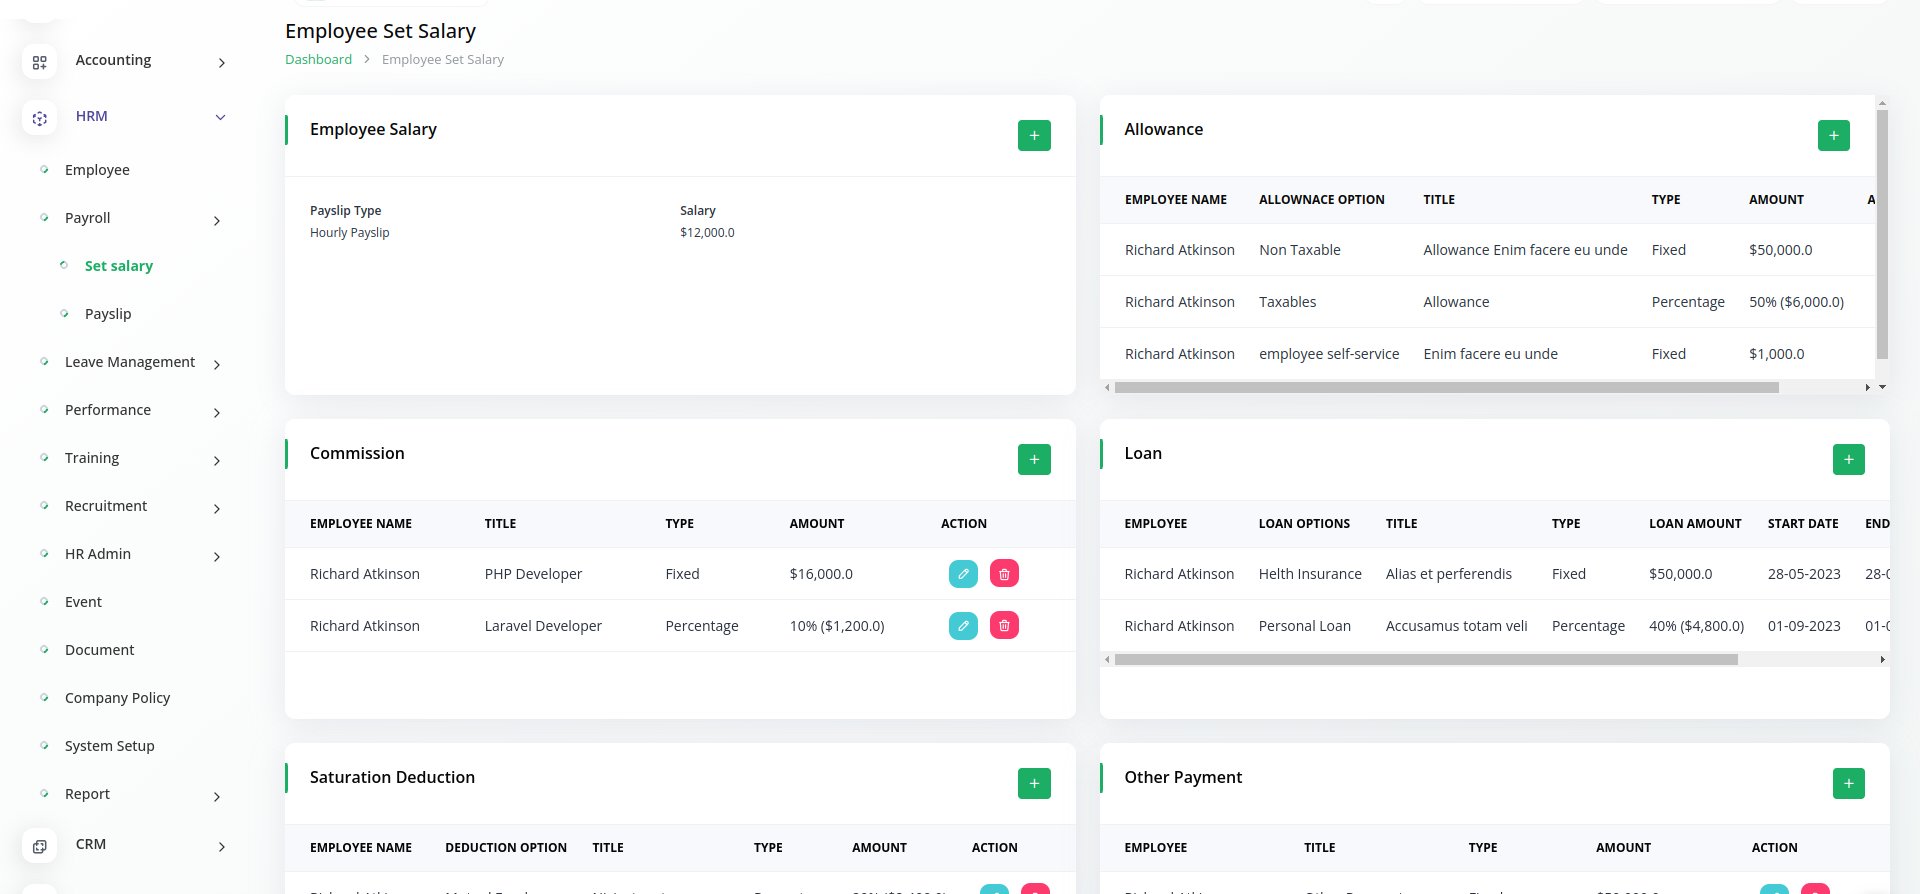Click the plus icon in Employee Salary card
The height and width of the screenshot is (894, 1920).
coord(1034,135)
